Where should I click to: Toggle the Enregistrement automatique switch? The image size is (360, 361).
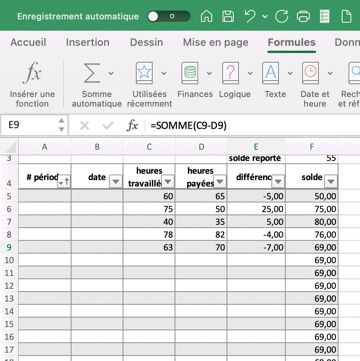(x=169, y=16)
